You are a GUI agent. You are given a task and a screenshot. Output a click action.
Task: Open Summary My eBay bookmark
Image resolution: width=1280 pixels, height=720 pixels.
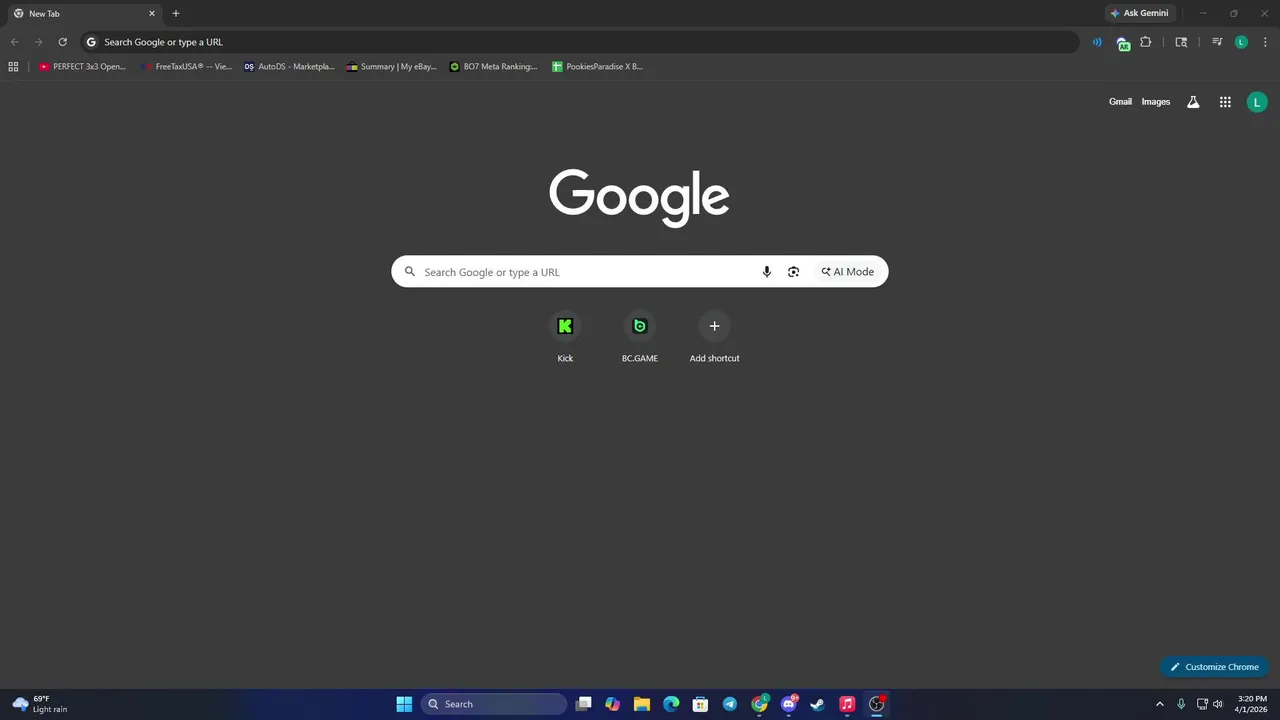click(x=392, y=67)
